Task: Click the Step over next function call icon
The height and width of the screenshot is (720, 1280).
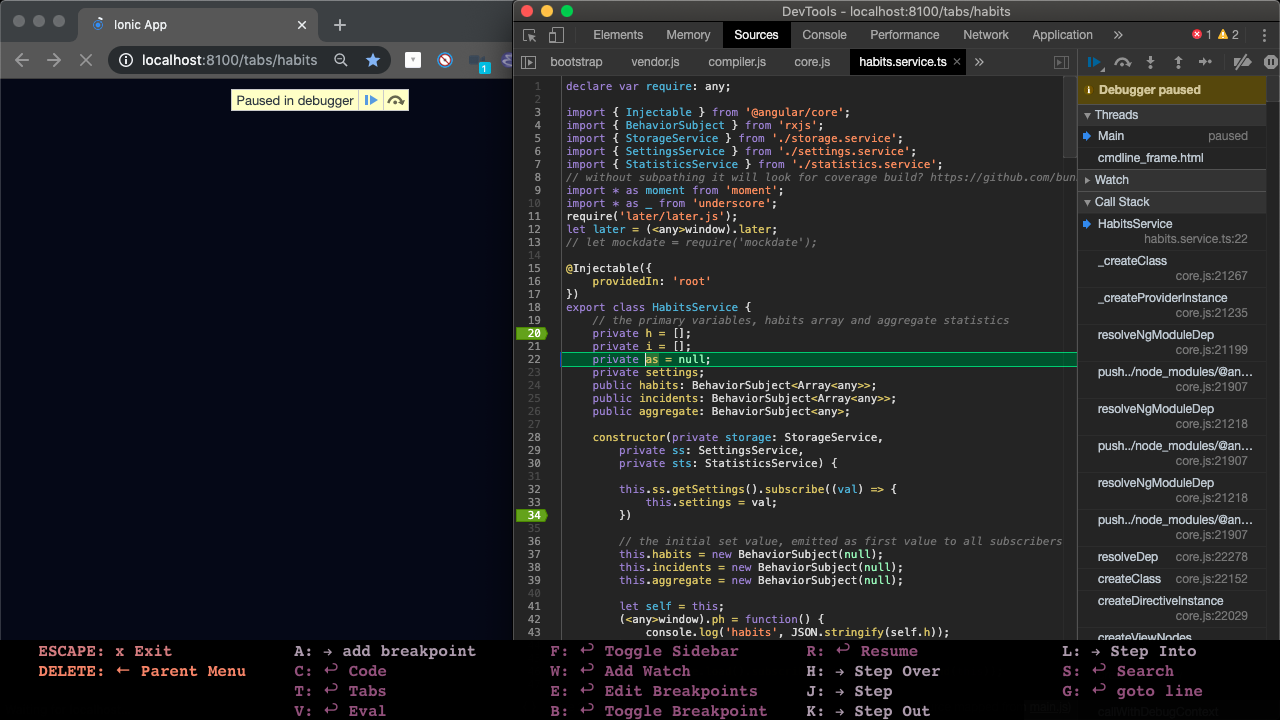Action: (1122, 62)
